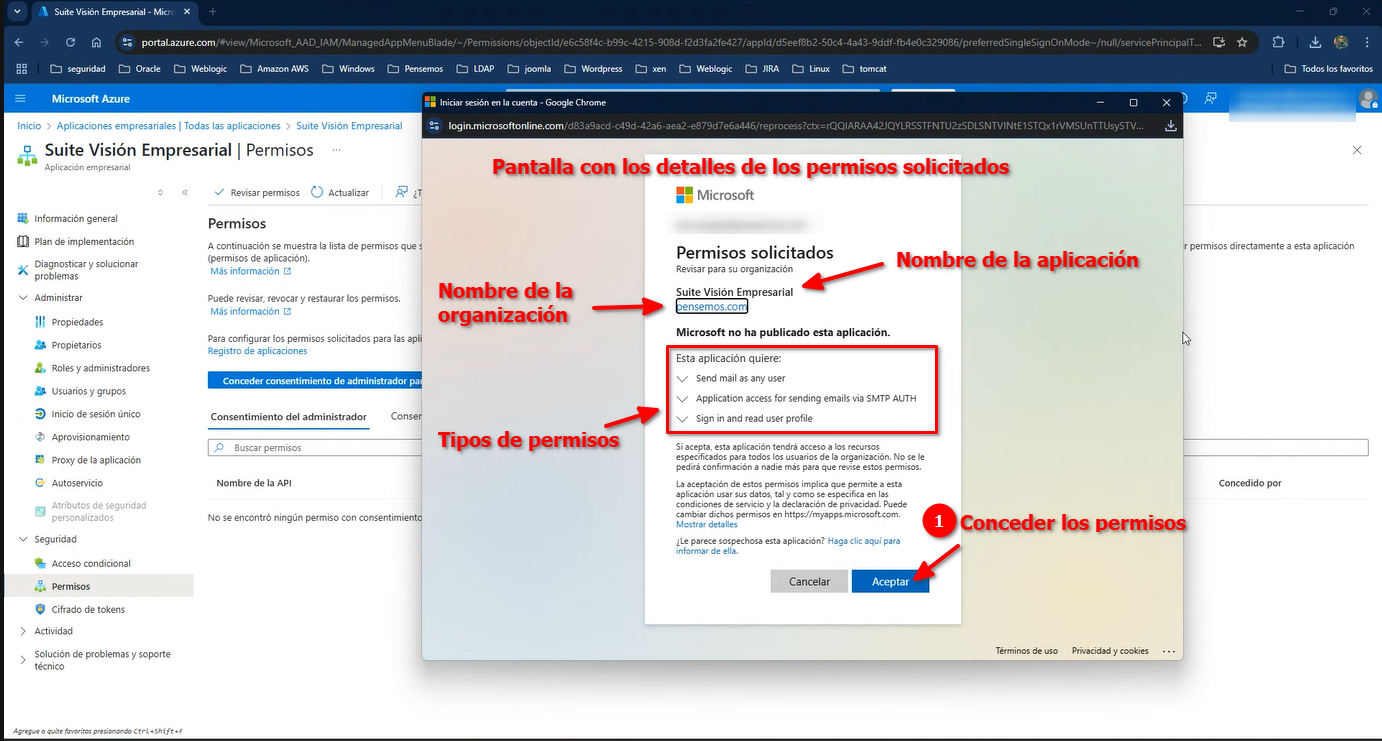Expand the SMTP AUTH permission details
The image size is (1382, 741).
[x=683, y=399]
